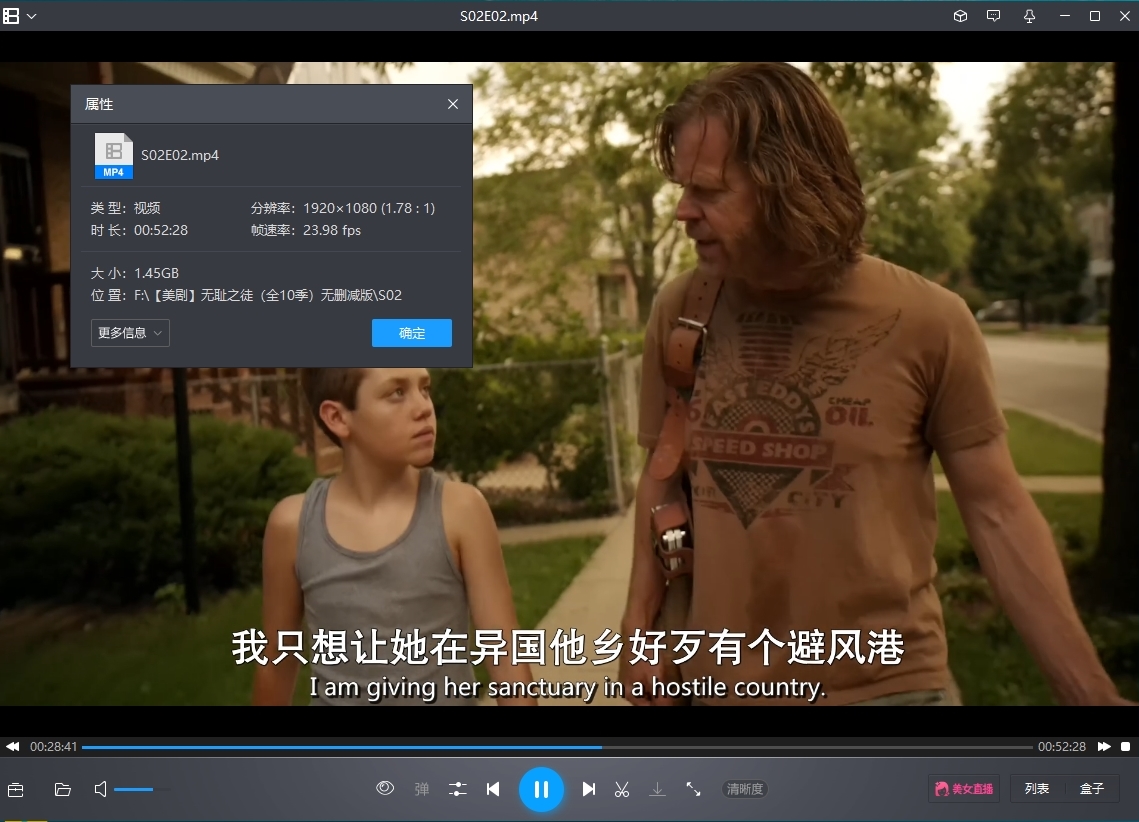Screen dimensions: 1139x822
Task: Open the feedback message icon in the title bar
Action: click(x=994, y=16)
